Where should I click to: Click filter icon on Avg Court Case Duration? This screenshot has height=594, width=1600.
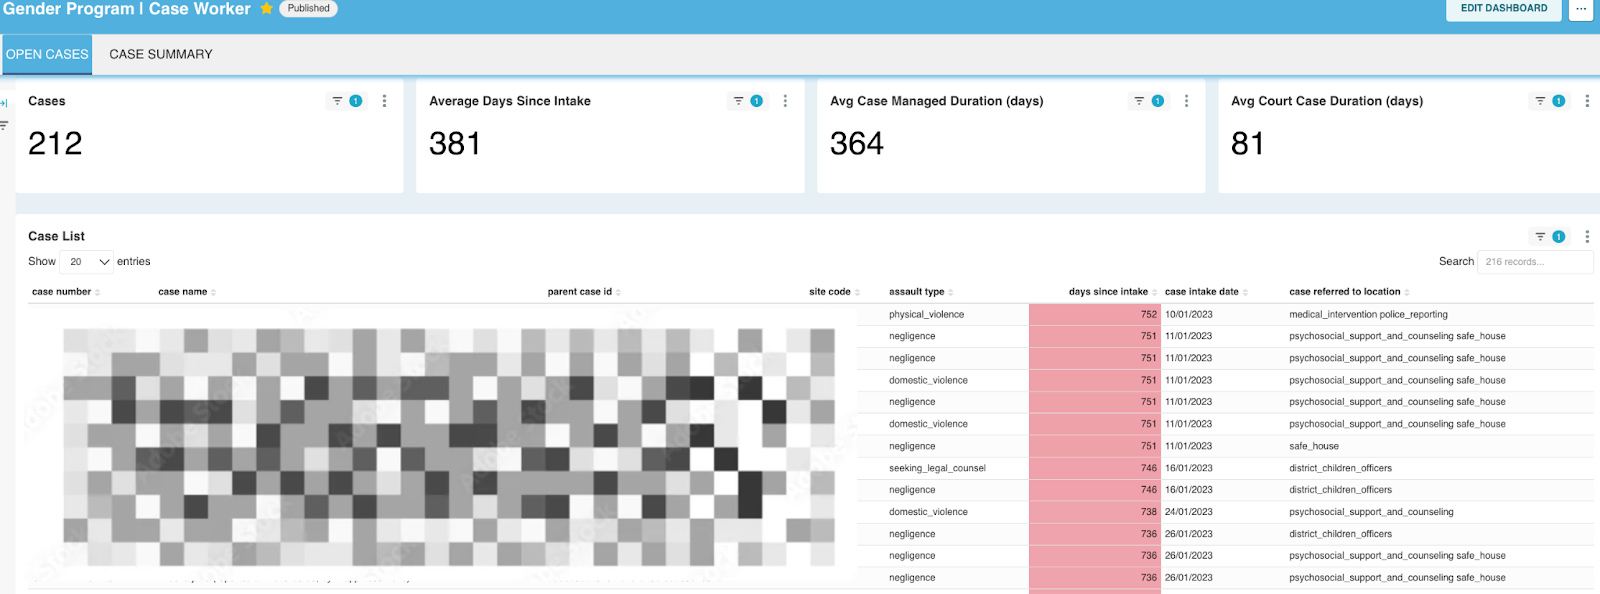coord(1541,101)
